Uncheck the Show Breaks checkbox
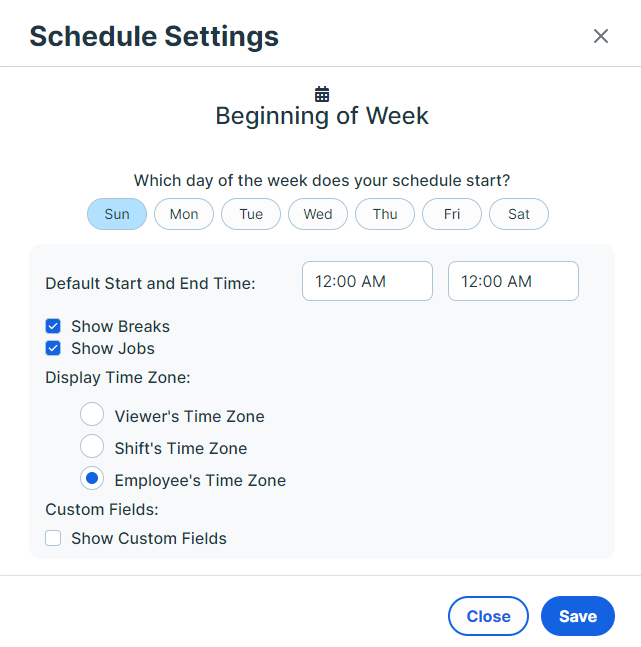Image resolution: width=641 pixels, height=647 pixels. coord(53,326)
